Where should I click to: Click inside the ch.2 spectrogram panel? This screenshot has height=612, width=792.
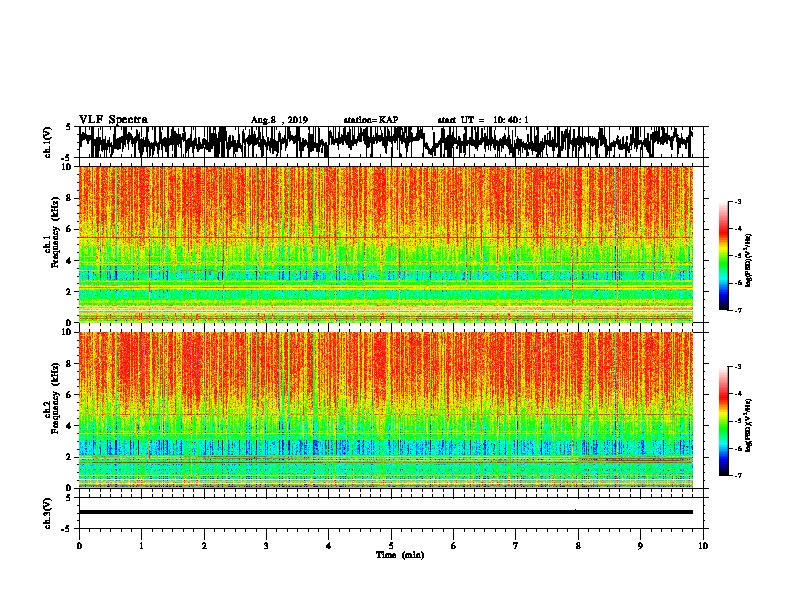[385, 410]
